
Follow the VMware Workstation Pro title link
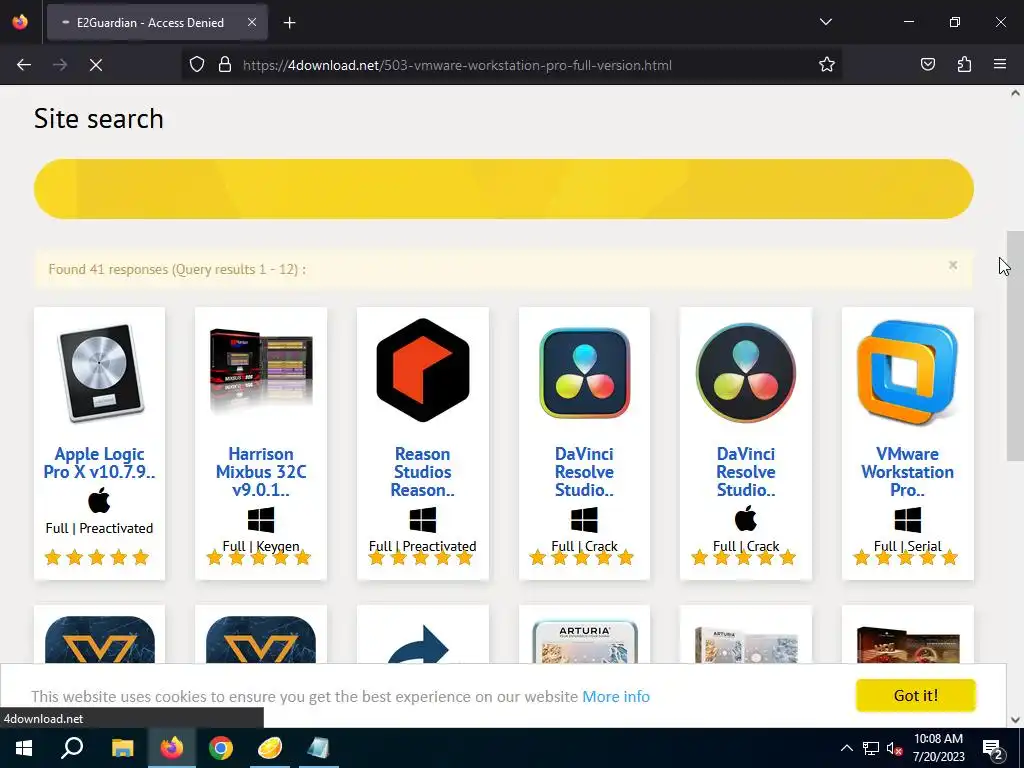[x=908, y=472]
